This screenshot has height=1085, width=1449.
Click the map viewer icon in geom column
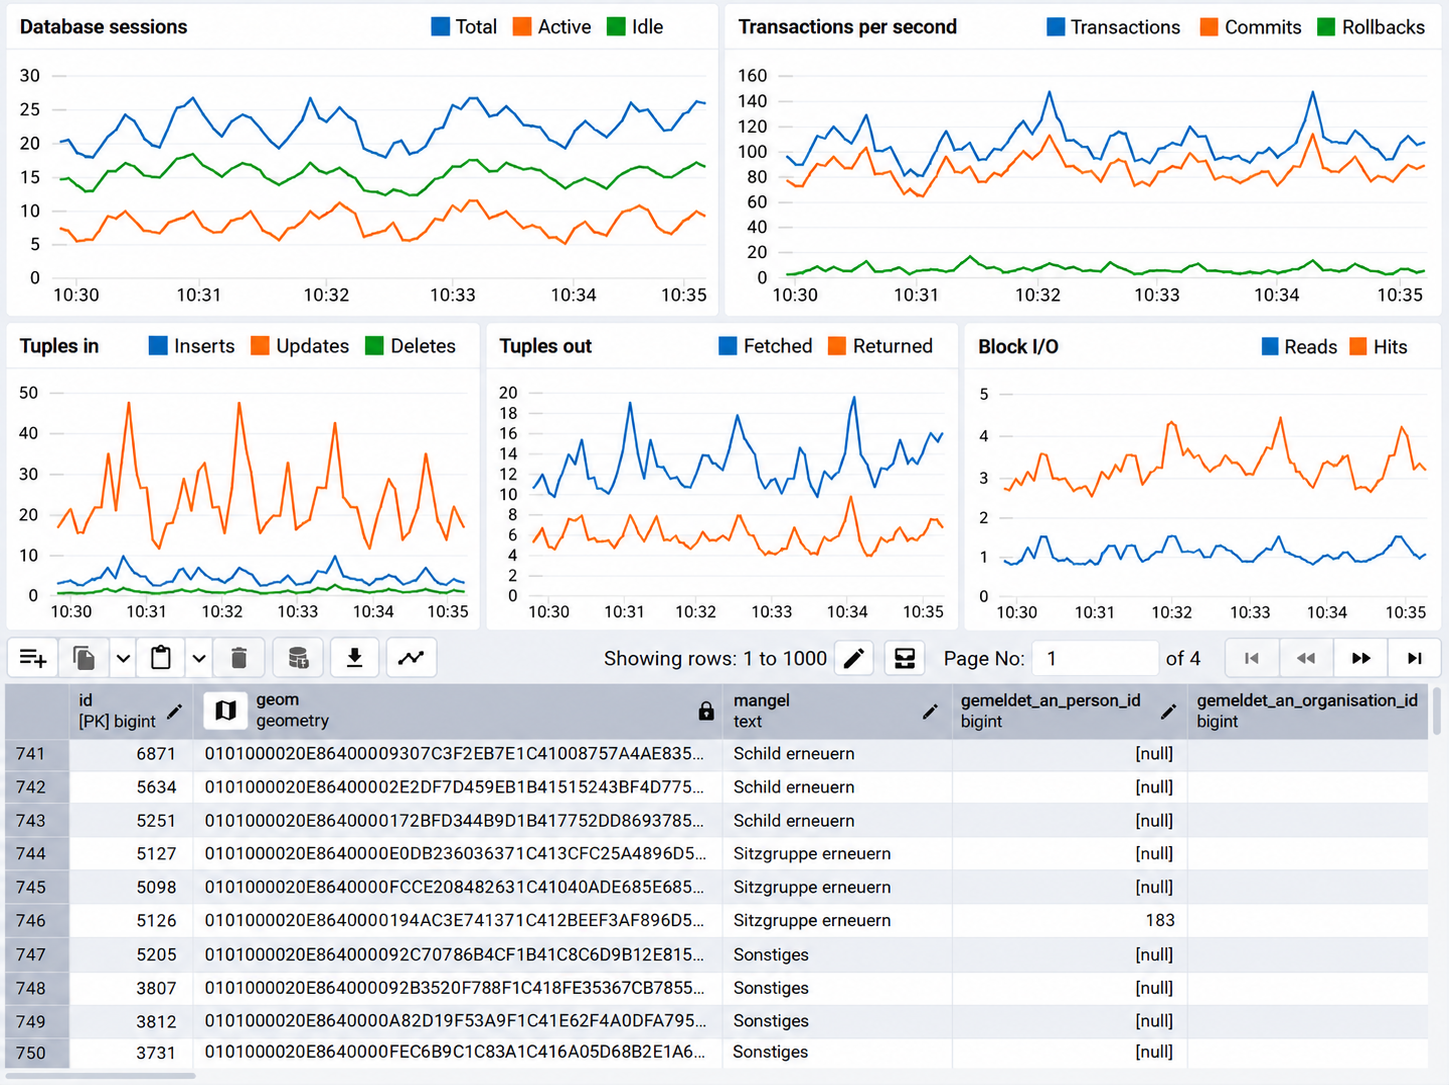226,710
